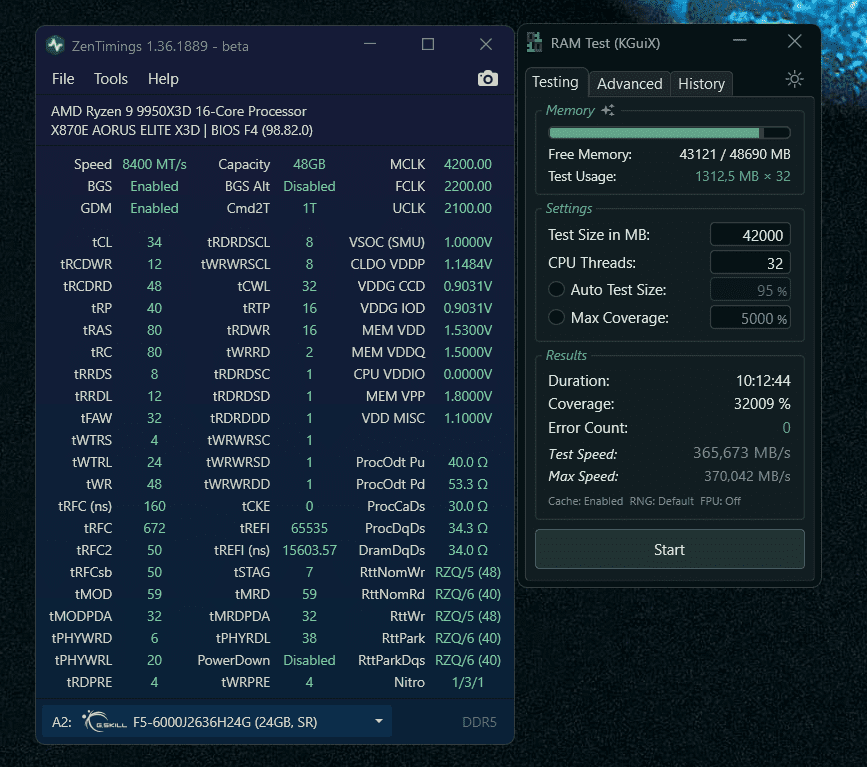This screenshot has width=867, height=767.
Task: Click the GDM Enabled value
Action: click(x=154, y=208)
